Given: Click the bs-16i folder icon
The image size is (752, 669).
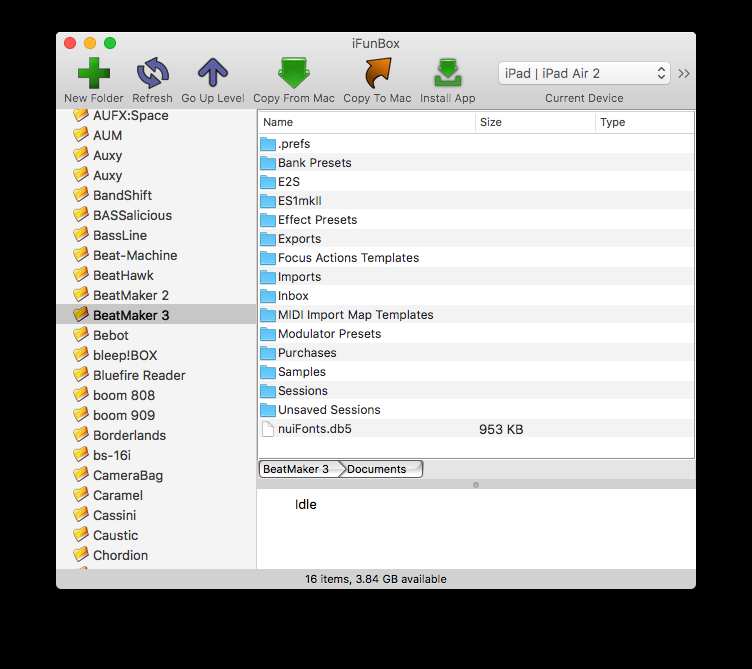Looking at the screenshot, I should point(81,455).
